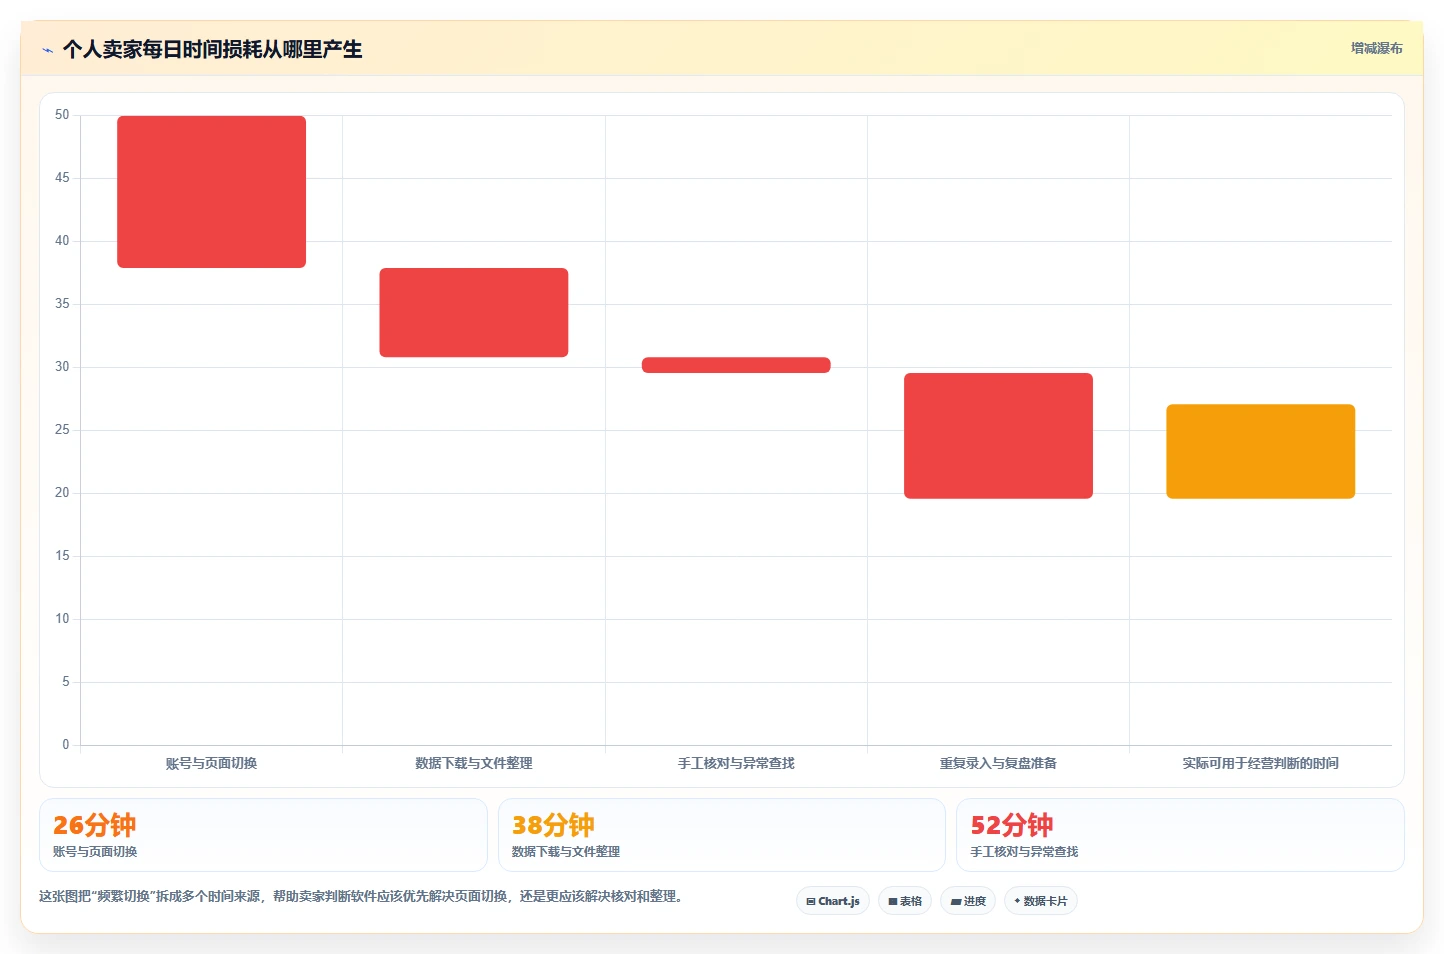Click the red 重复录入与复盘准备 waterfall bar
1444x954 pixels.
998,436
